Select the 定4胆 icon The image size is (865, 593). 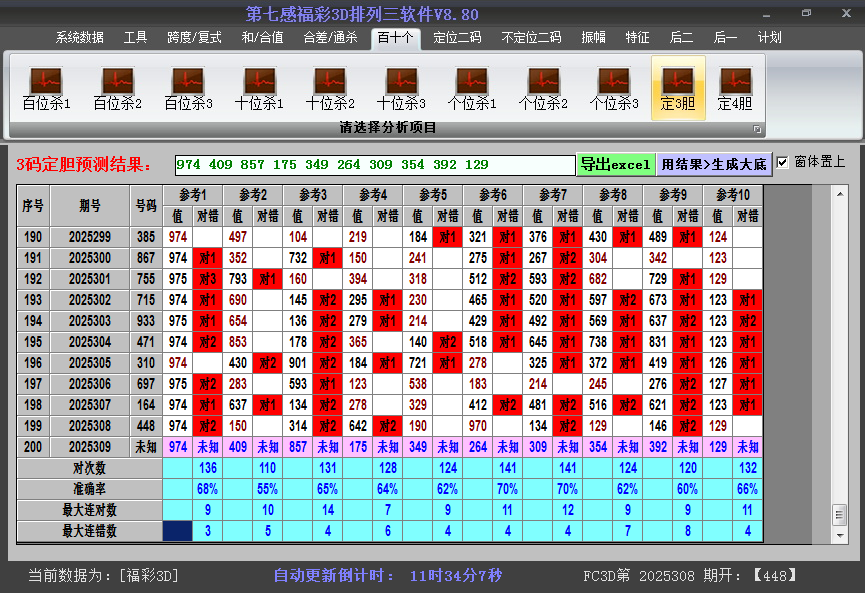click(735, 88)
